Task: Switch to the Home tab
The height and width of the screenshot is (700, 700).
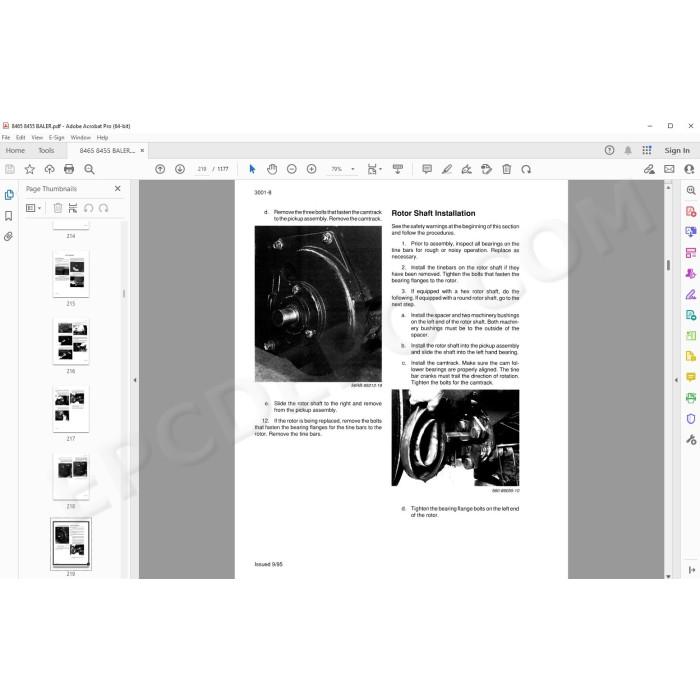Action: pyautogui.click(x=15, y=150)
